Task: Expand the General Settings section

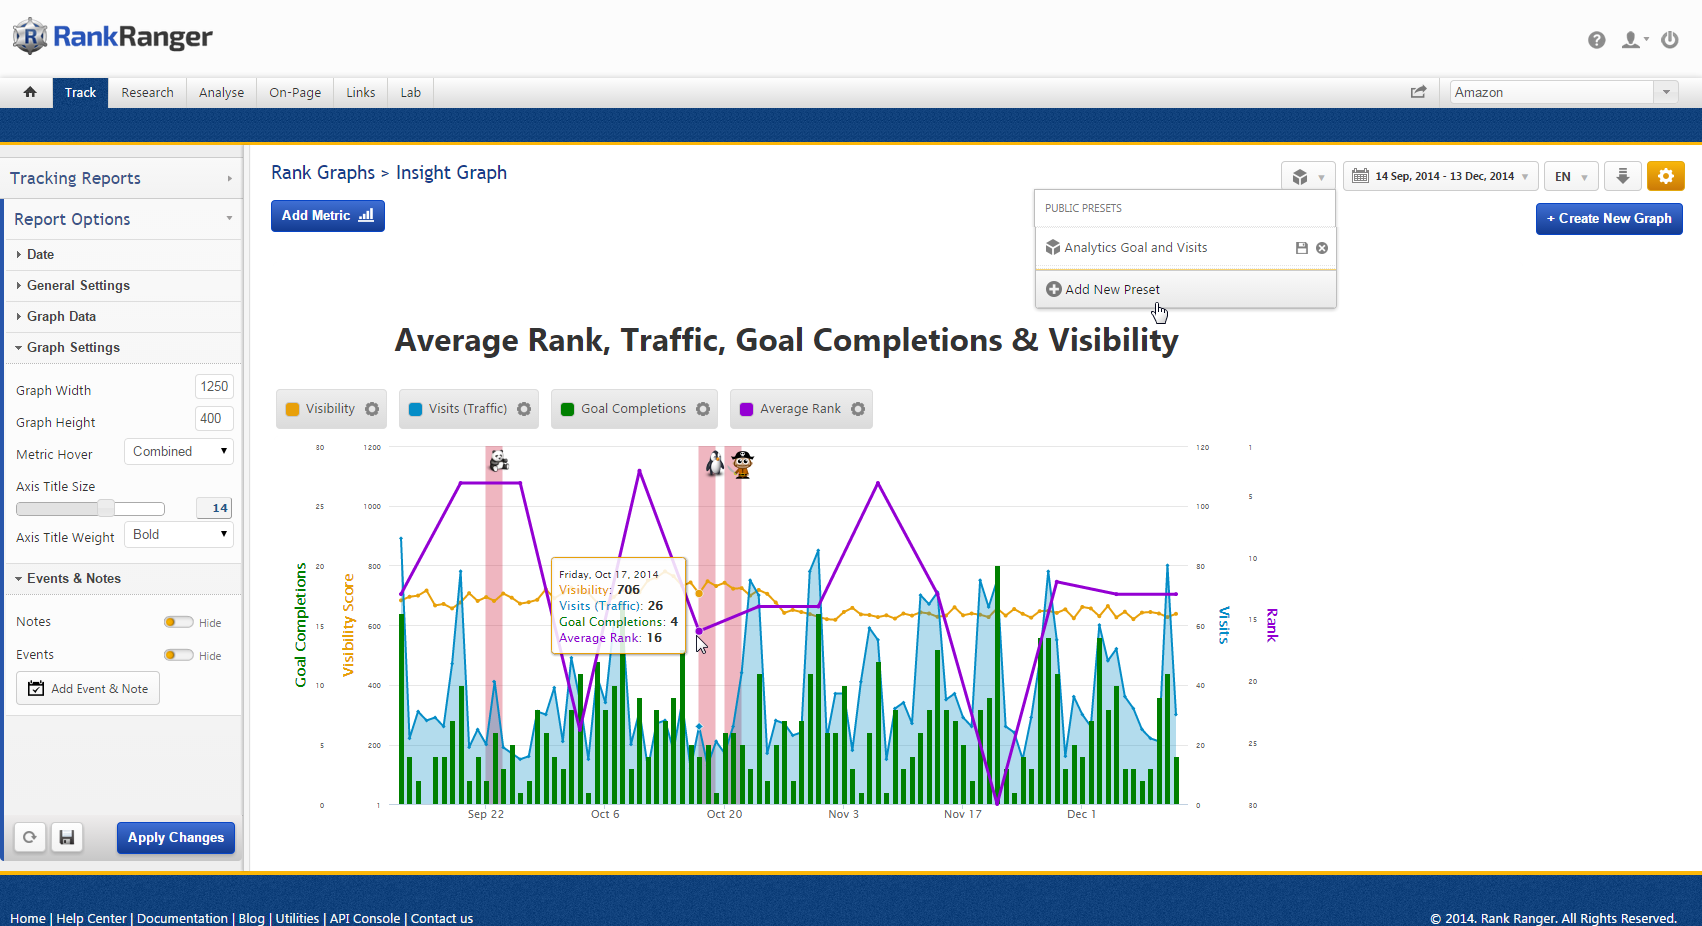Action: (78, 285)
